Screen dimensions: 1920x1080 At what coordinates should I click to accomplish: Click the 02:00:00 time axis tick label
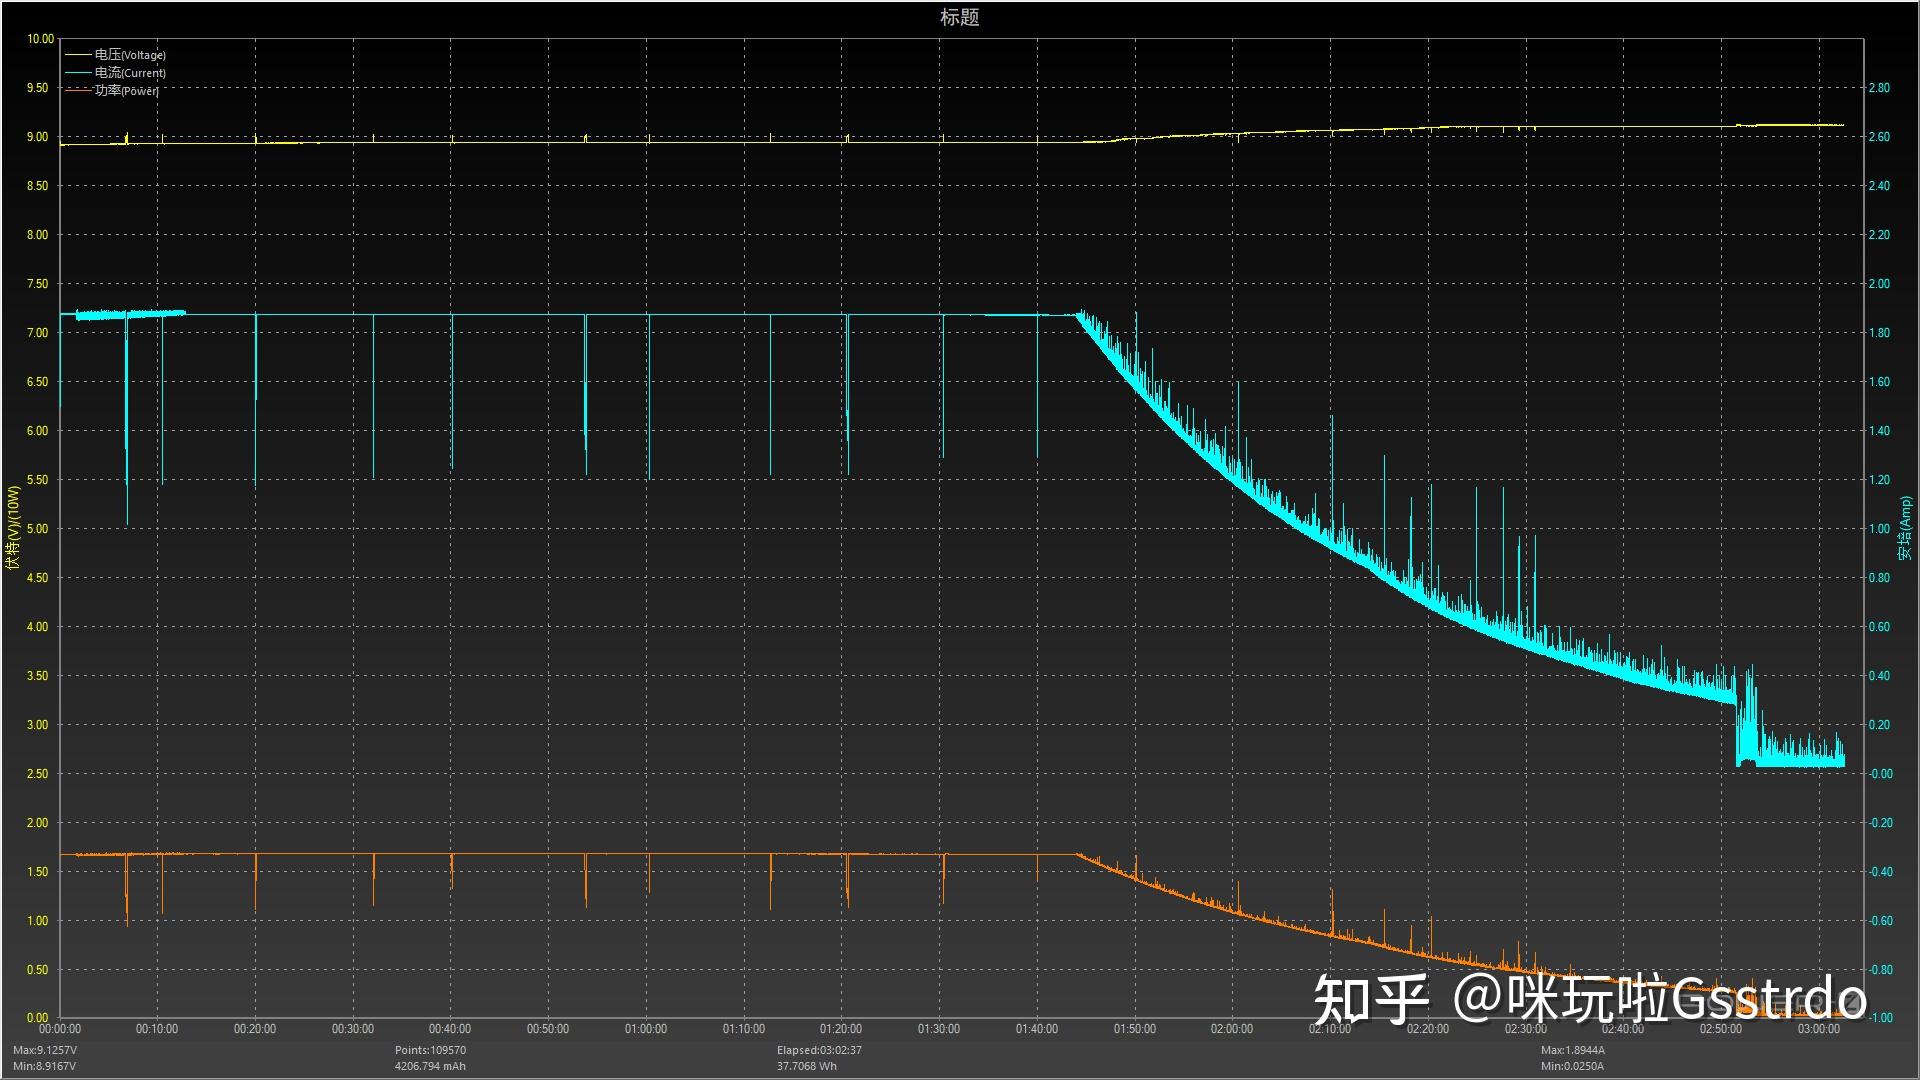1232,1029
